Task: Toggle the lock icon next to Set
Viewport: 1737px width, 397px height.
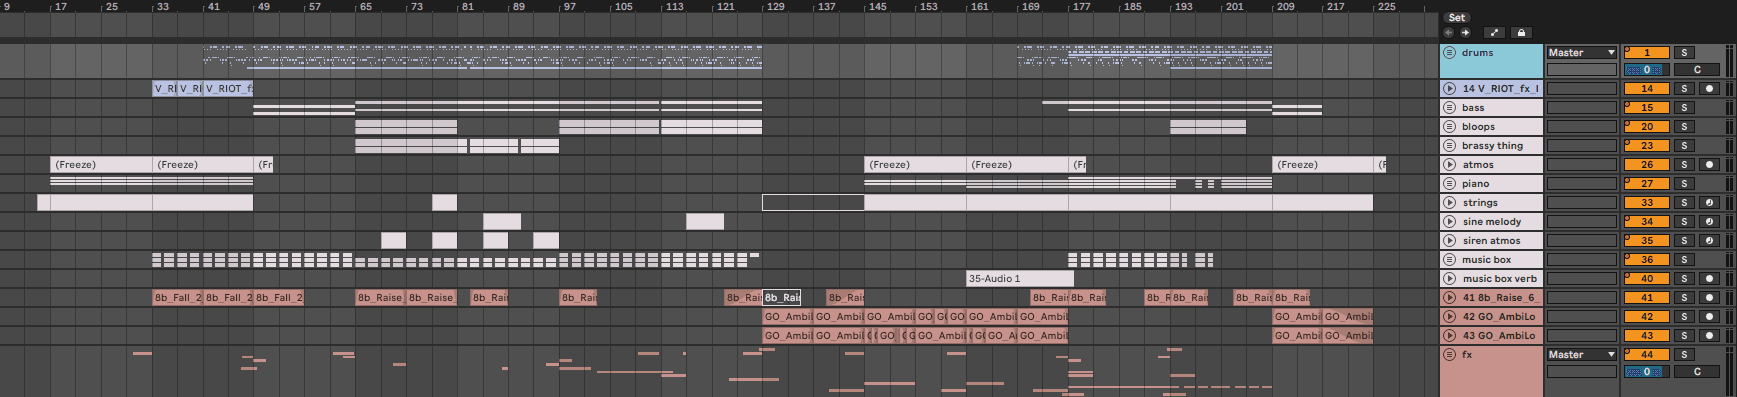Action: pos(1521,32)
